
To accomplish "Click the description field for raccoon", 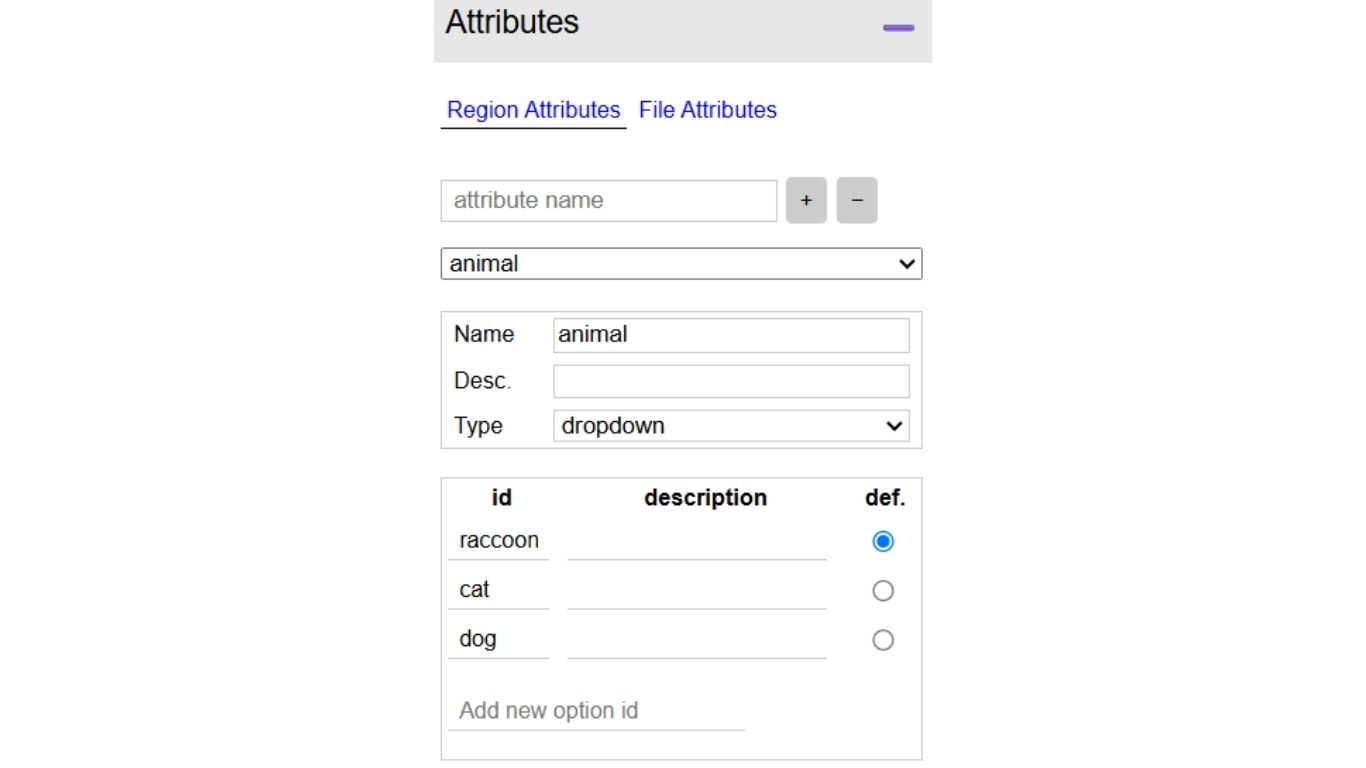I will coord(696,541).
